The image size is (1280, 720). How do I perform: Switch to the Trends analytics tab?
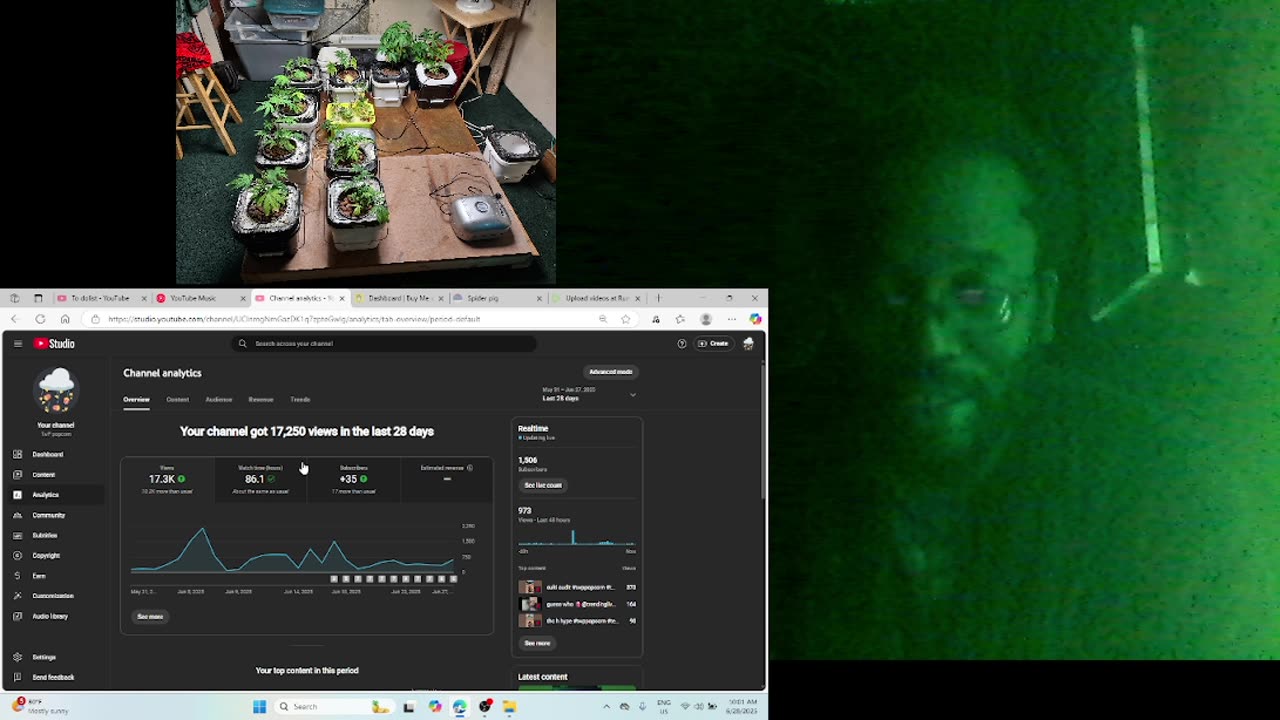(300, 399)
